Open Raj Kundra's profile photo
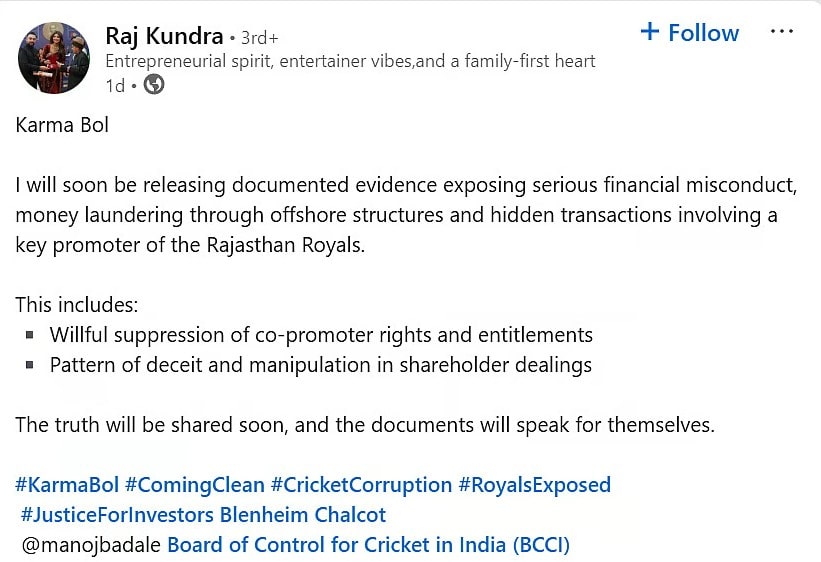This screenshot has height=562, width=821. pos(54,58)
